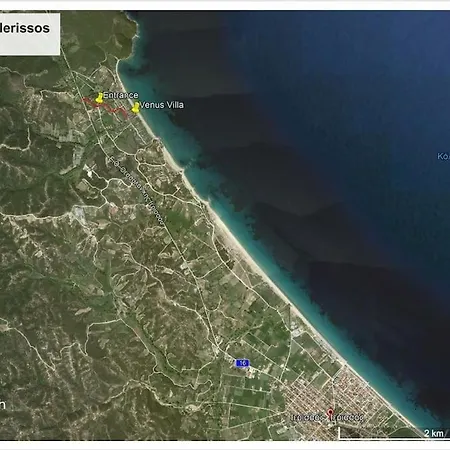
Task: Click the "Ierissos" title text in white box
Action: click(25, 28)
